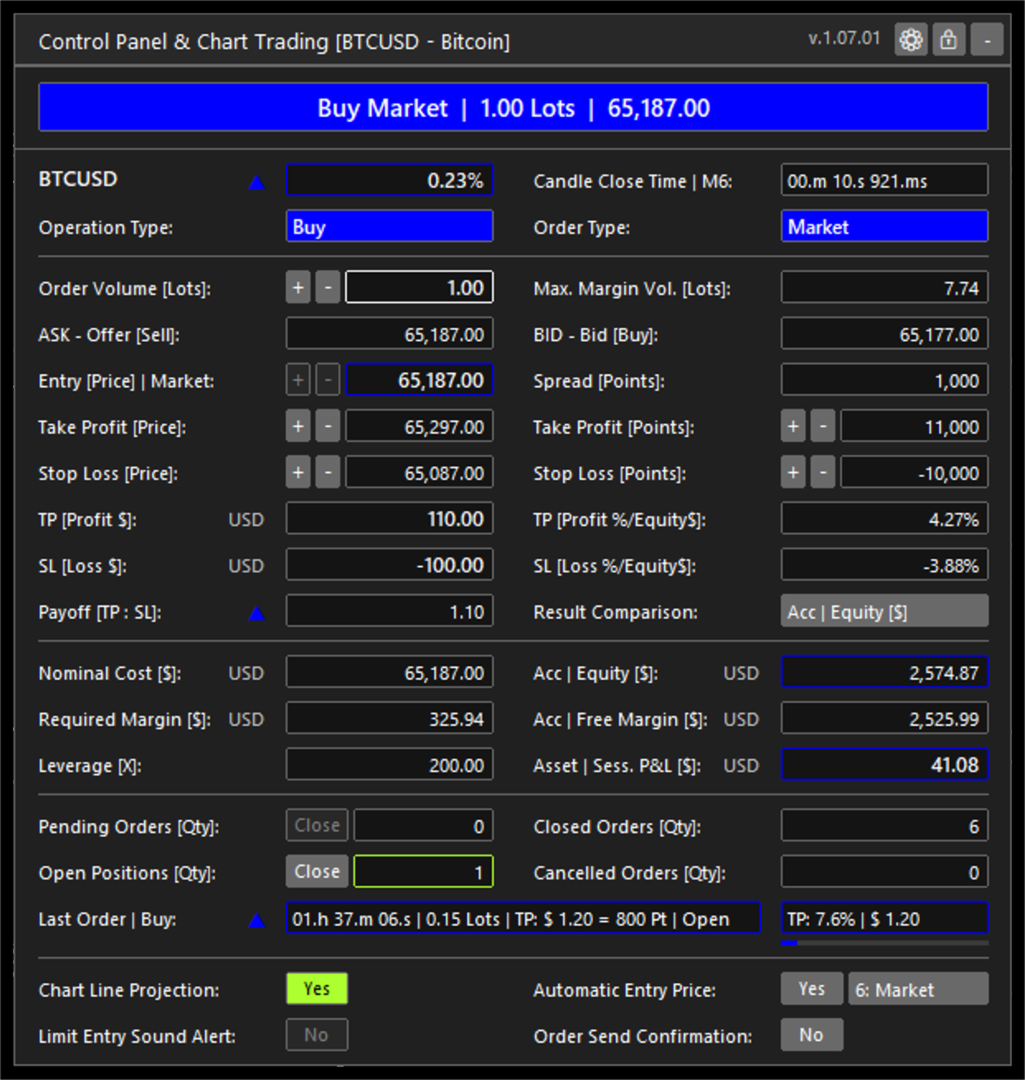The image size is (1025, 1080).
Task: Toggle Chart Line Projection Yes button
Action: point(317,988)
